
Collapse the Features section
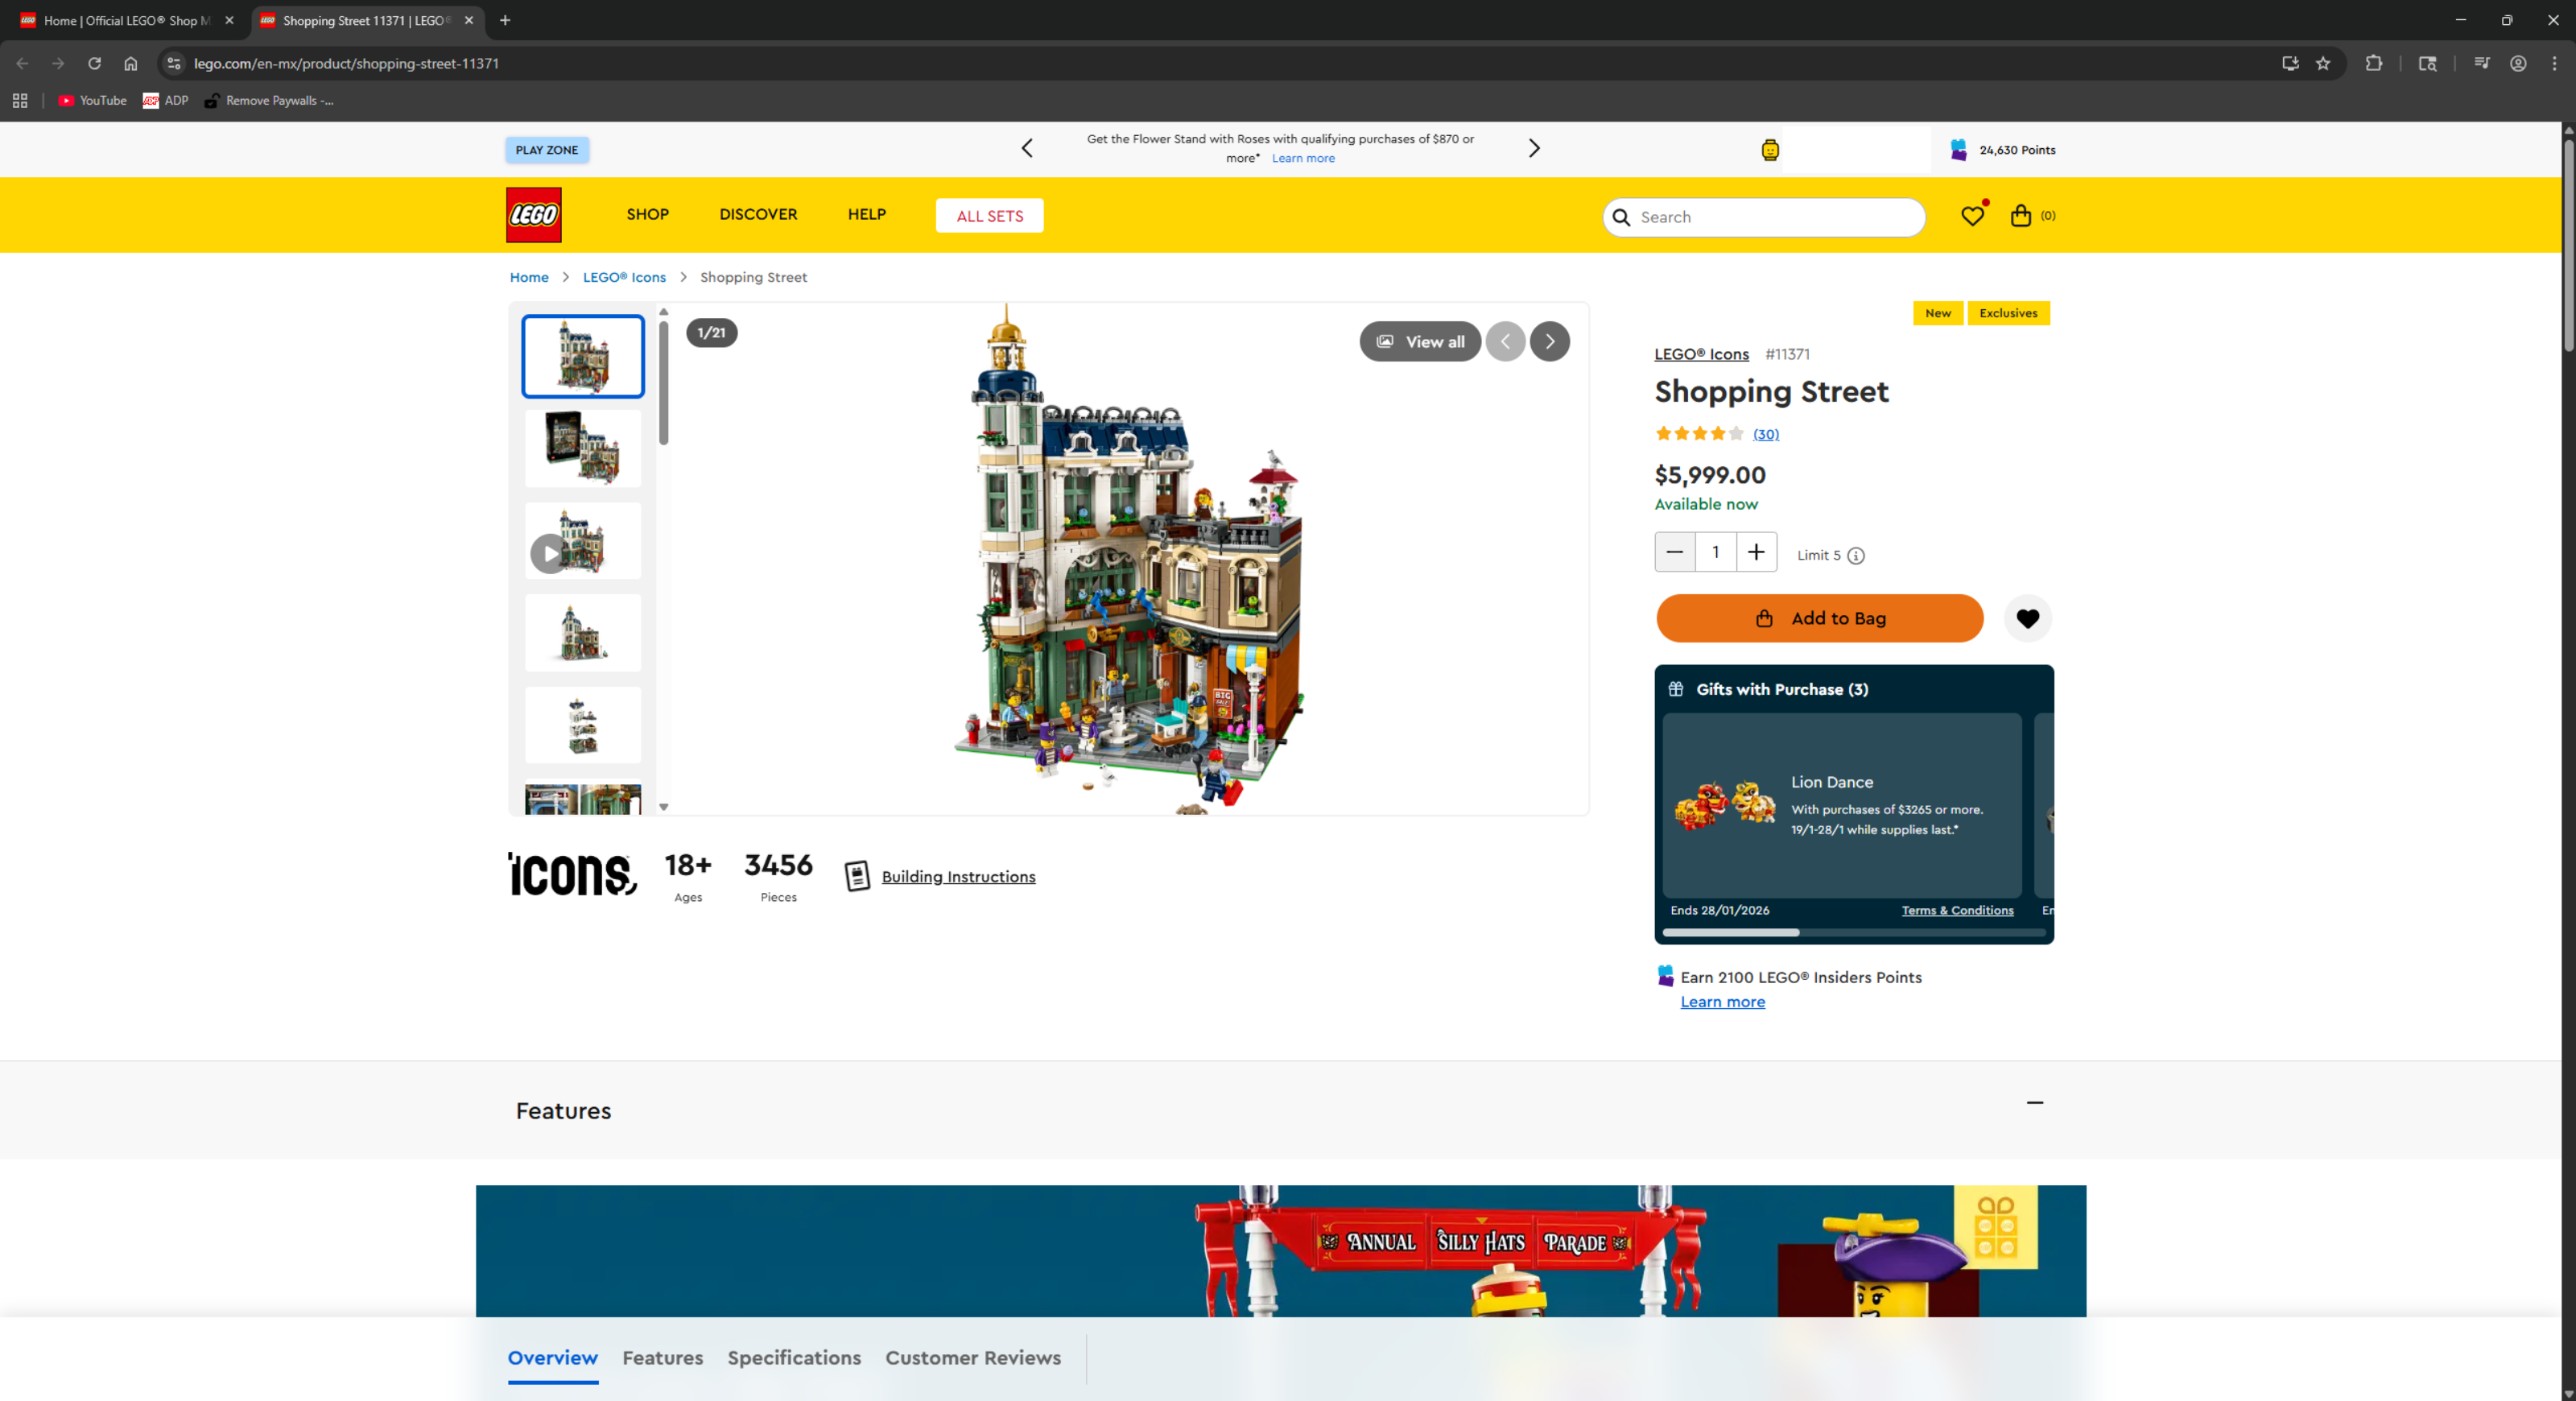[2034, 1103]
